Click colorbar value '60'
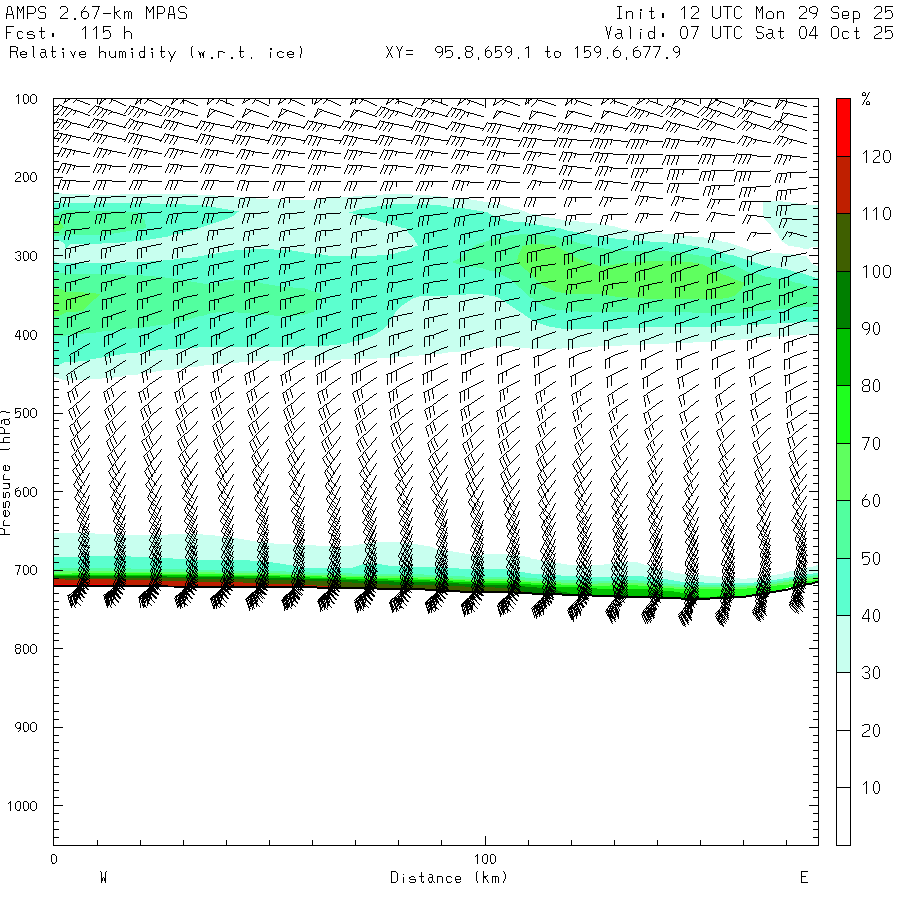This screenshot has width=900, height=900. click(871, 501)
